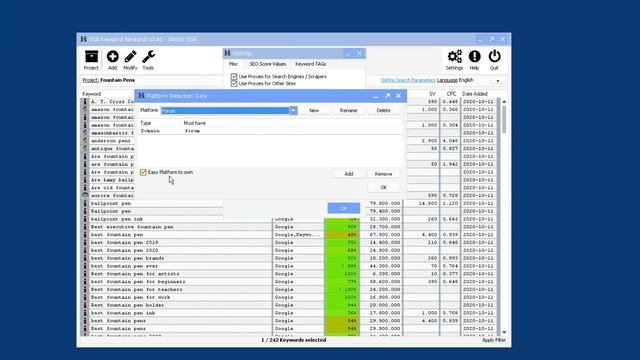Screen dimensions: 640x360
Task: Click the blue OK button in Settings window
Action: click(x=344, y=208)
